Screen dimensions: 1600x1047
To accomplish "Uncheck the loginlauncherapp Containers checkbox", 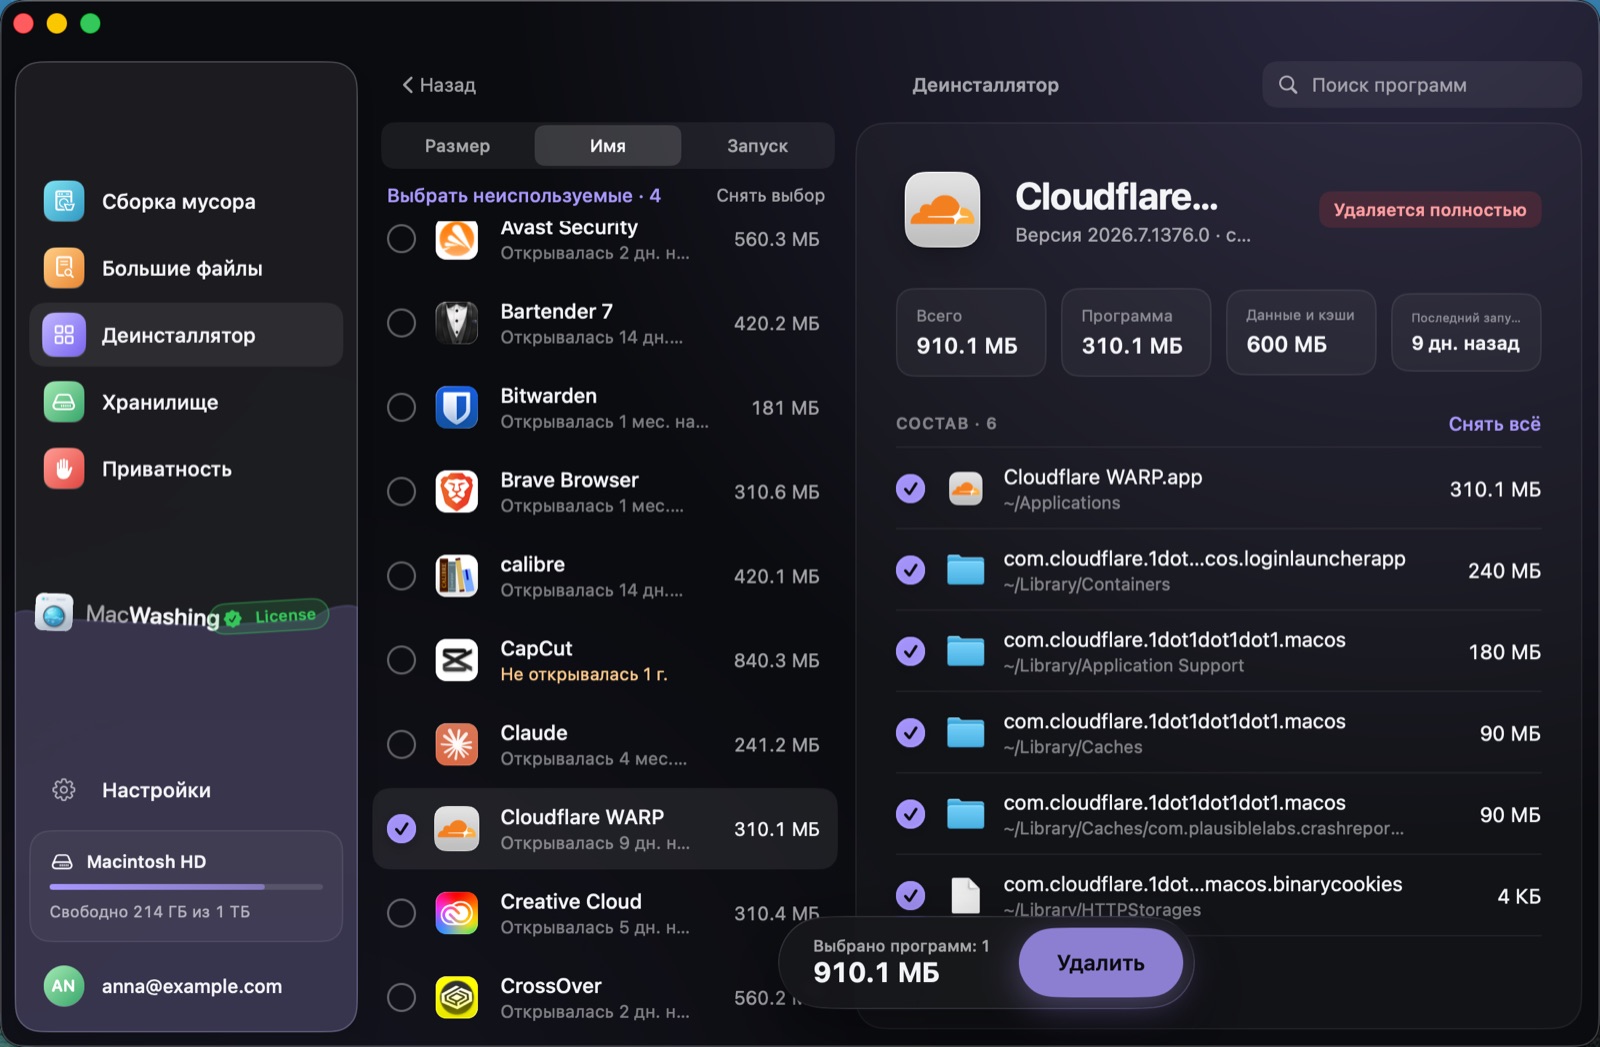I will point(910,570).
